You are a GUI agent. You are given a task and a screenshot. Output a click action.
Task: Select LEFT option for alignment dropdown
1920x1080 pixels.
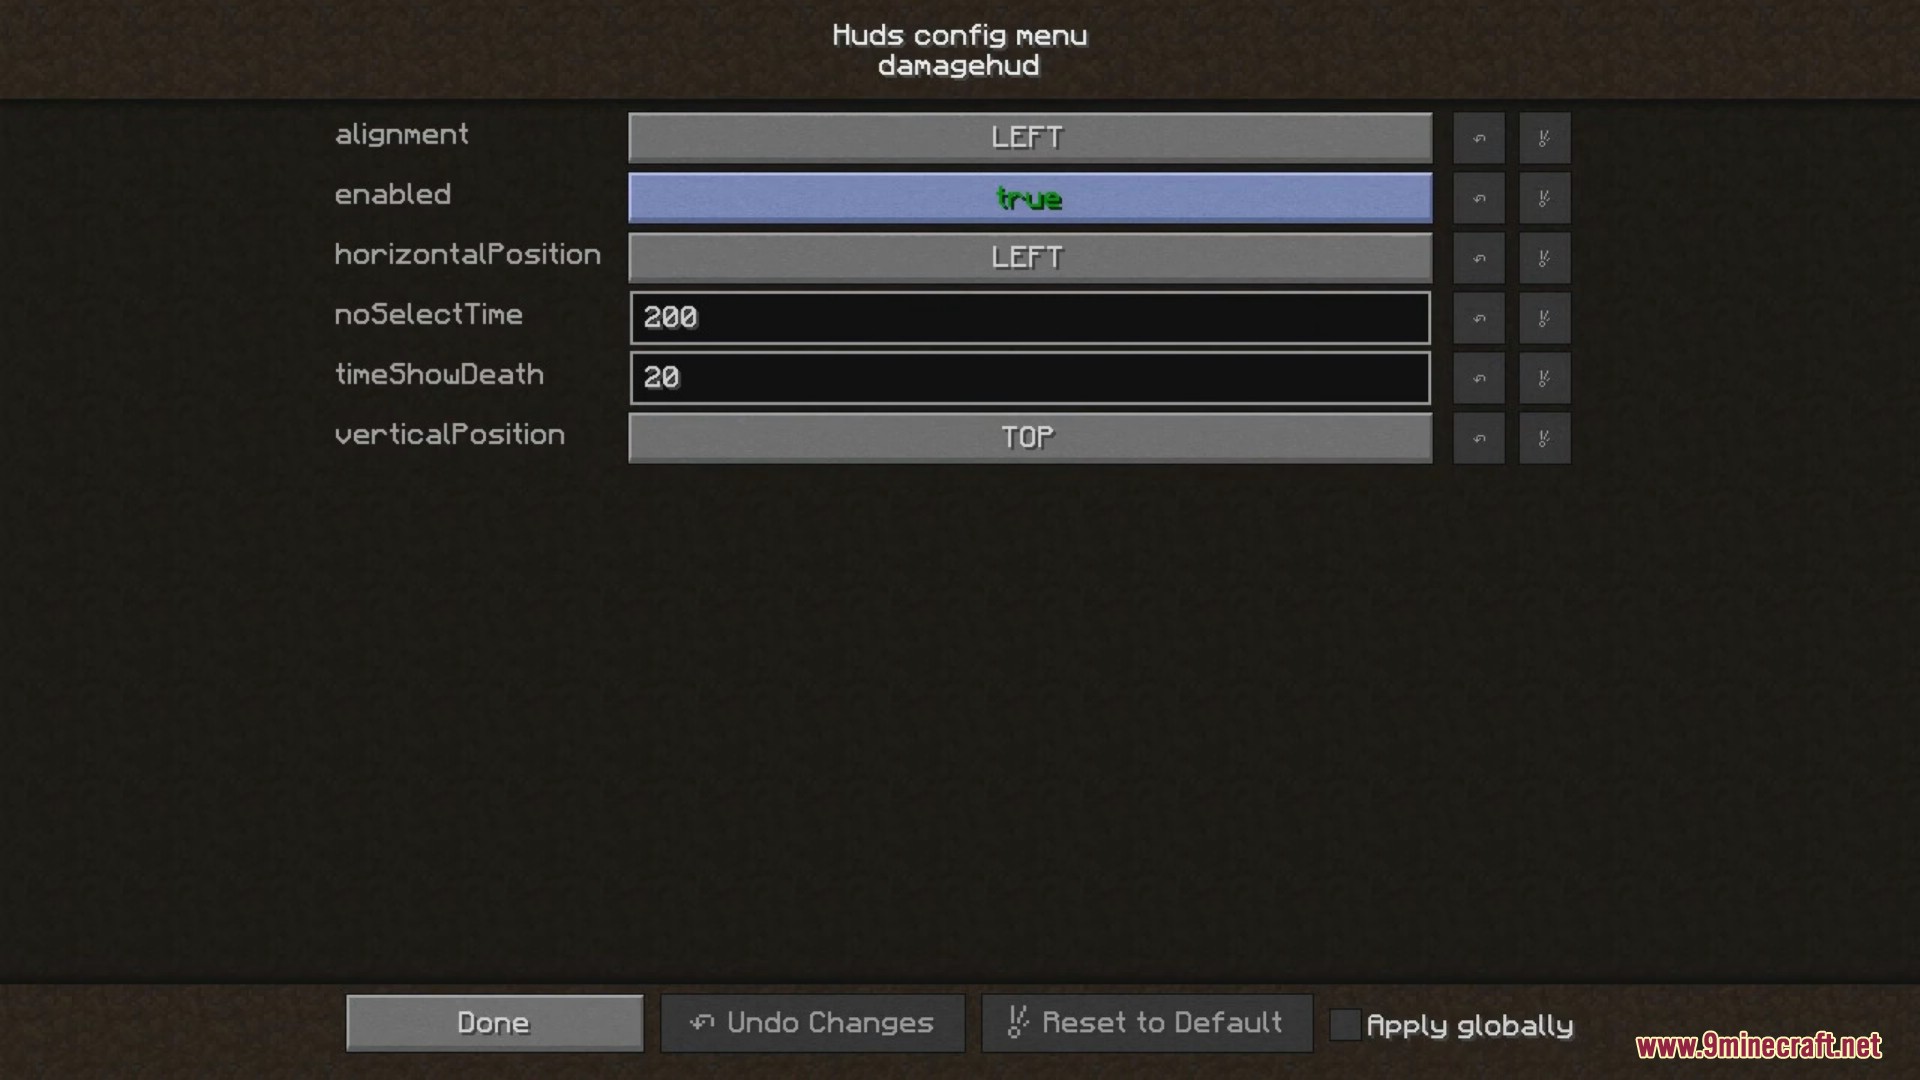1029,137
